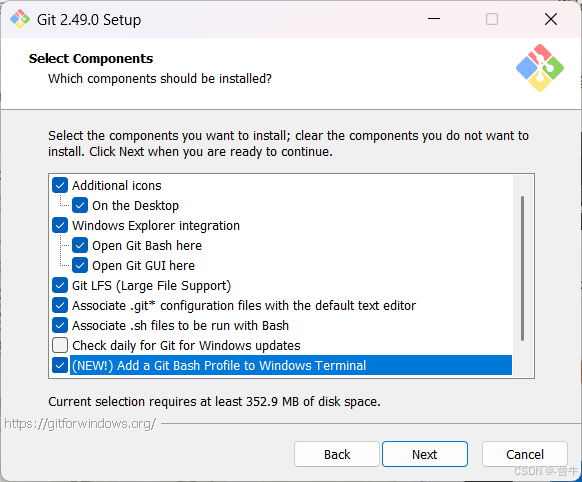This screenshot has height=482, width=582.
Task: Select highlighted '(NEW!) Add a Git Bash Profile' row
Action: click(291, 365)
